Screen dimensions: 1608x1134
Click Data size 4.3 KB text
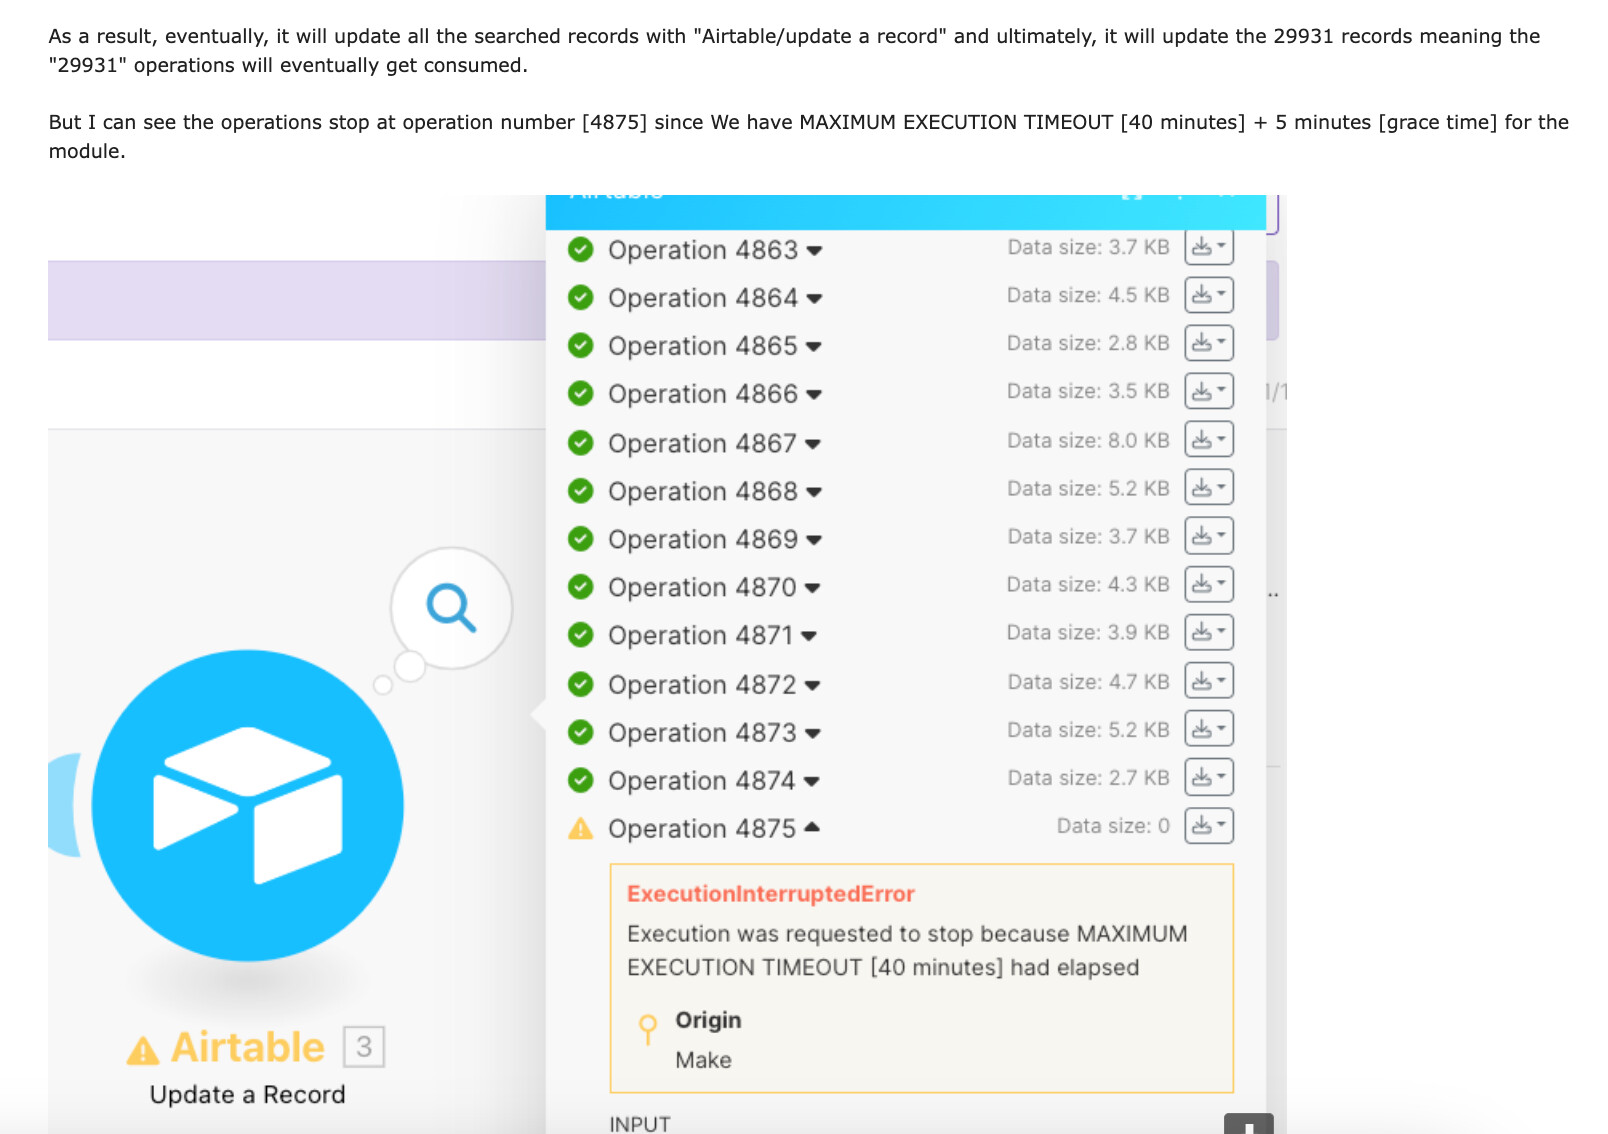point(1088,584)
